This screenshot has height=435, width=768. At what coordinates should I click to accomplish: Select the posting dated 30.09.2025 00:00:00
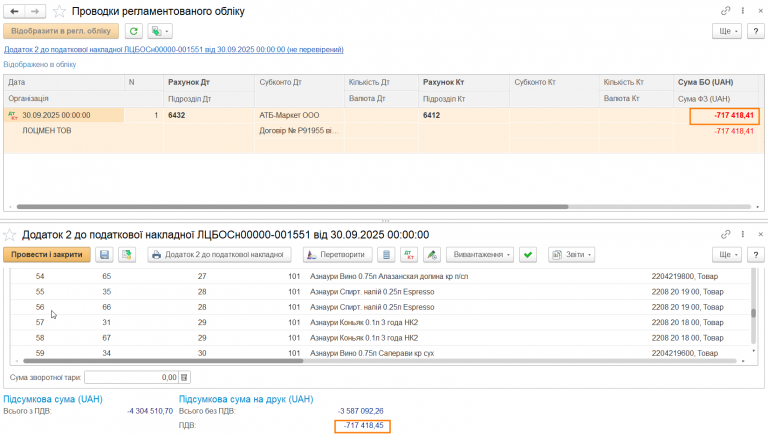point(64,115)
